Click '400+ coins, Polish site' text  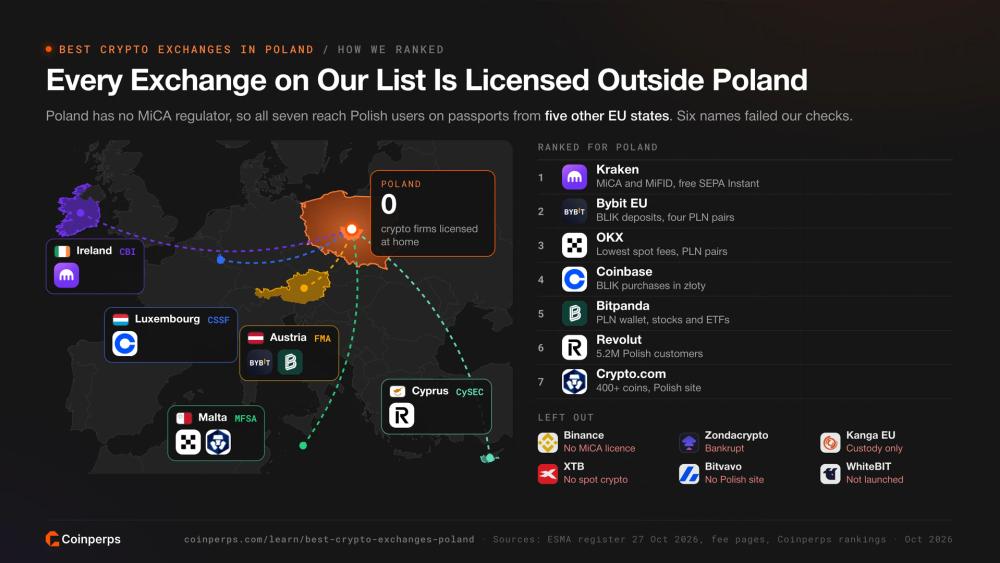click(x=649, y=388)
